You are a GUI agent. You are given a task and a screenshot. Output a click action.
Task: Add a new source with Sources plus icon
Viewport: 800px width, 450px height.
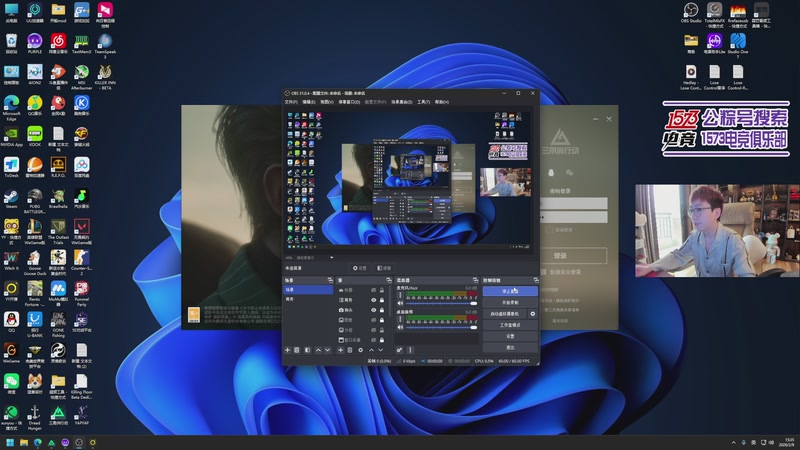click(340, 350)
